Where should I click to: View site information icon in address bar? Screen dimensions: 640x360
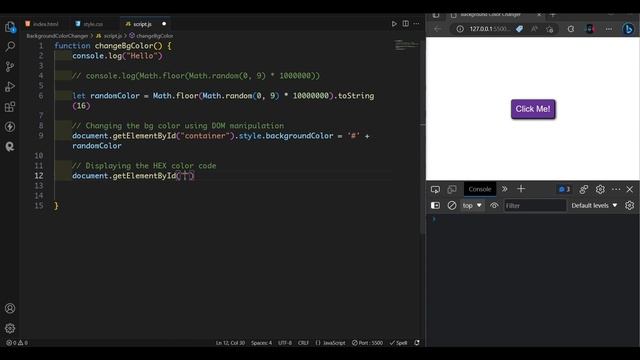[460, 29]
